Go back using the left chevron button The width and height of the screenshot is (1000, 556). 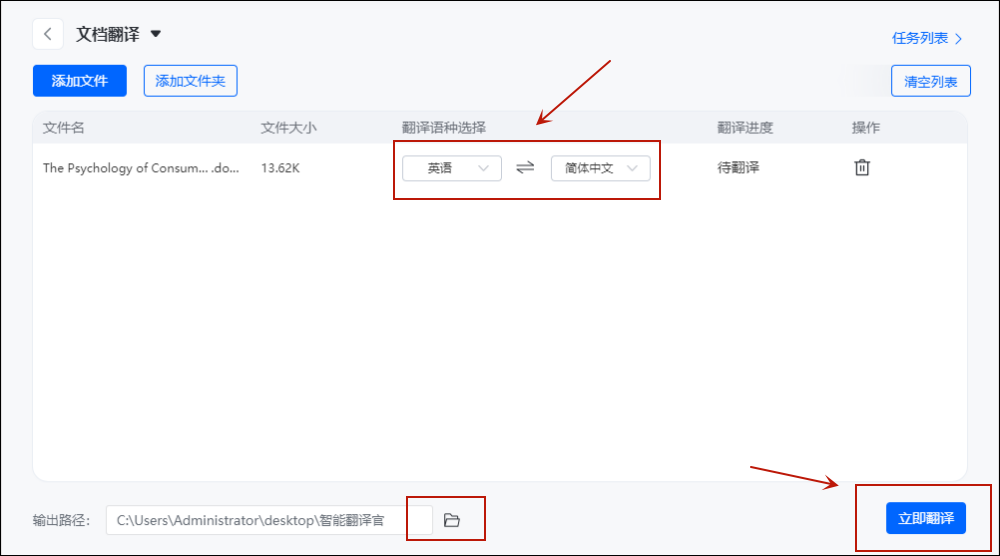48,34
